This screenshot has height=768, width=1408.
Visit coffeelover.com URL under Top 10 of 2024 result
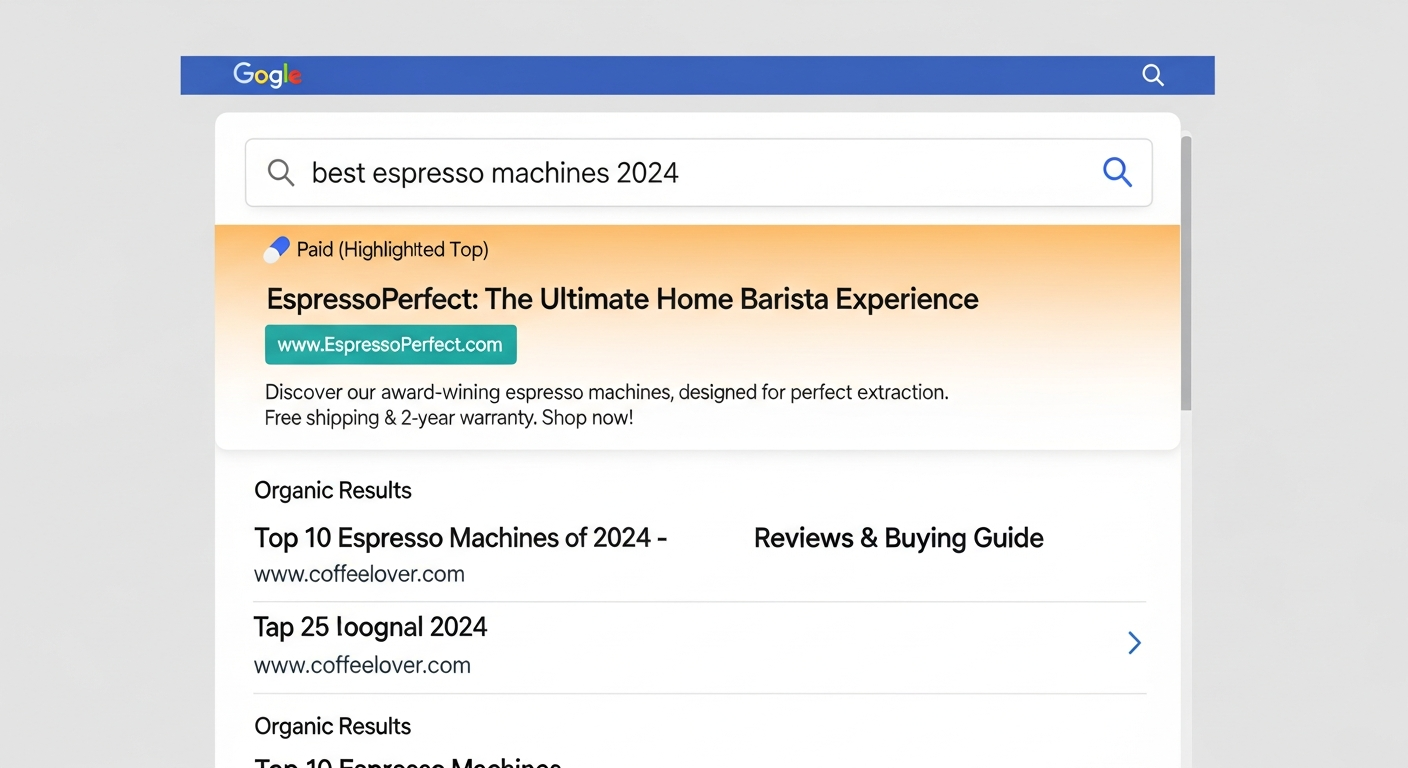(359, 574)
